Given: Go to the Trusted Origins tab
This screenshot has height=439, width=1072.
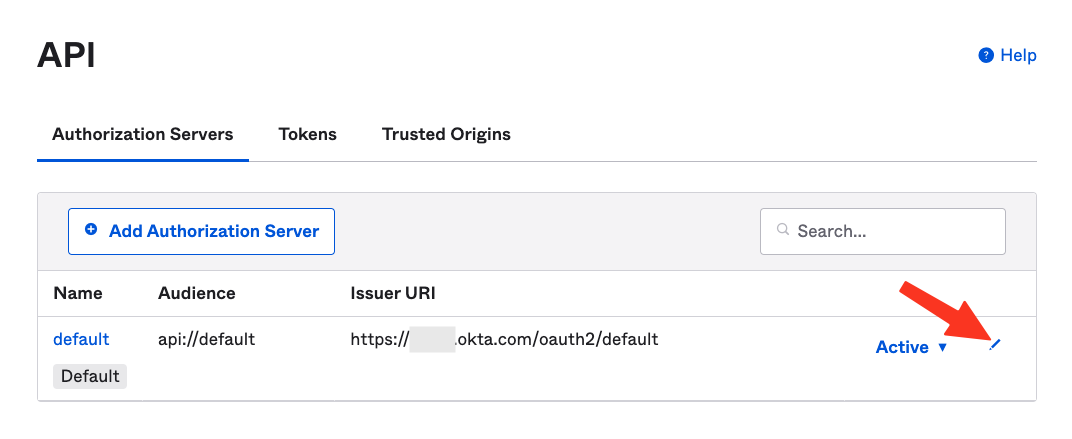Looking at the screenshot, I should [446, 134].
